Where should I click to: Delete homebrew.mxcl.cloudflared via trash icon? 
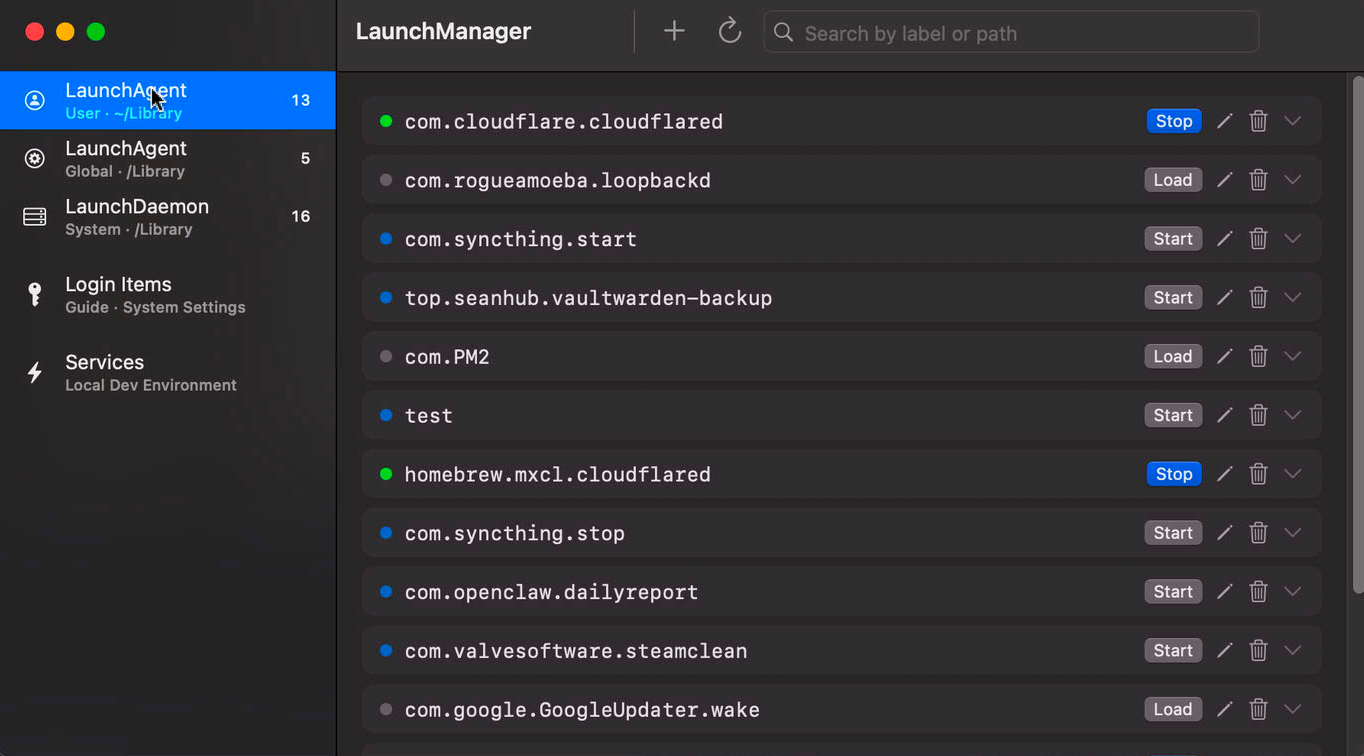pyautogui.click(x=1259, y=474)
